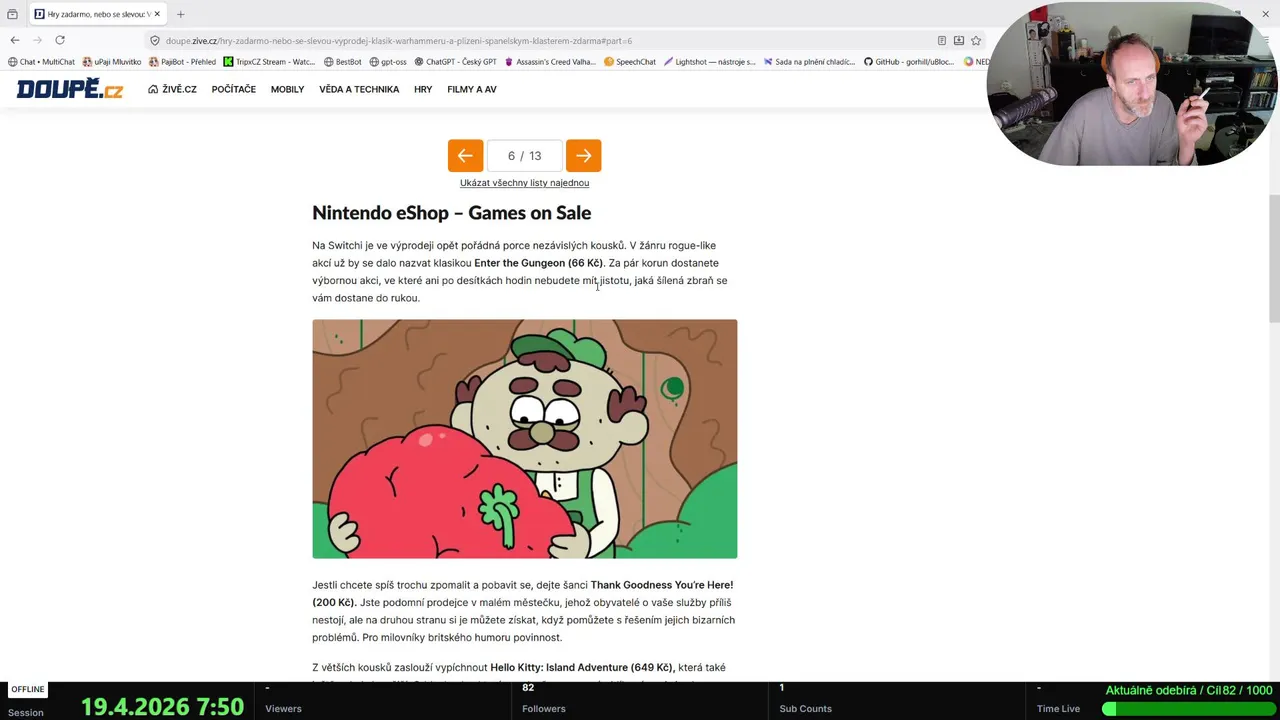The image size is (1280, 720).
Task: Click the browser back arrow
Action: [x=15, y=40]
